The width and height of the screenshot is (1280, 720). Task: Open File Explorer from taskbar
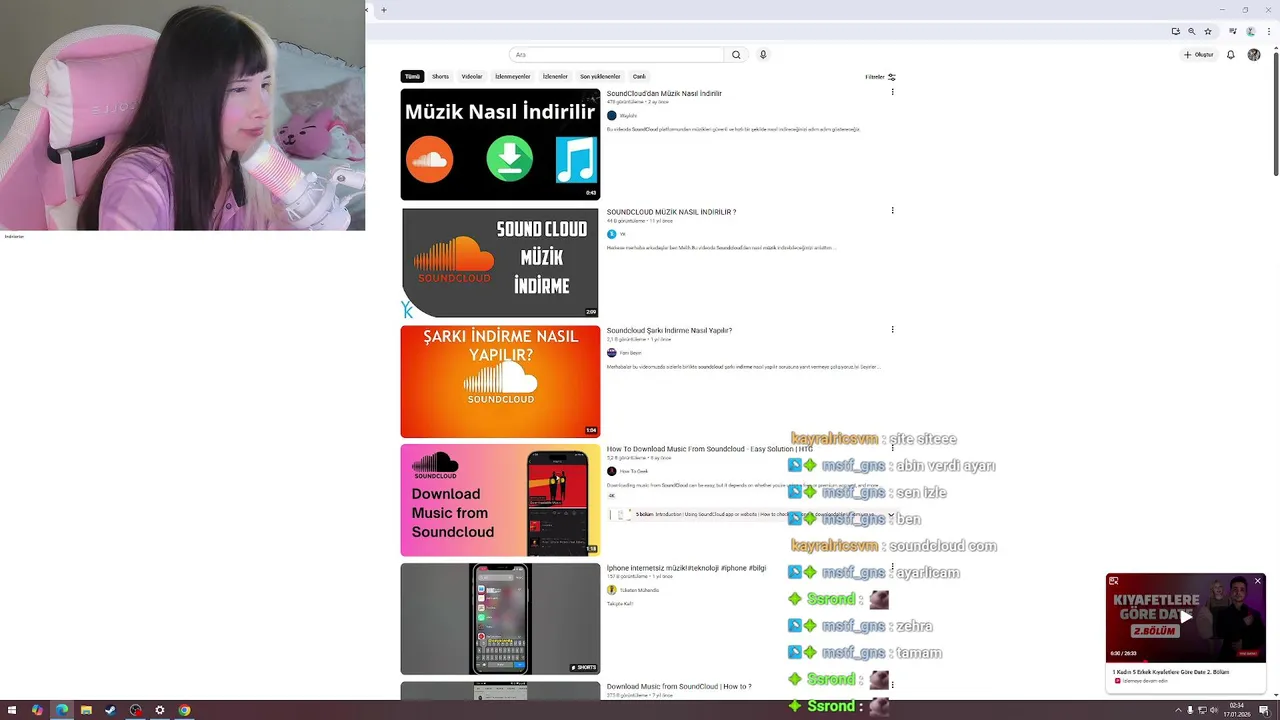coord(86,710)
